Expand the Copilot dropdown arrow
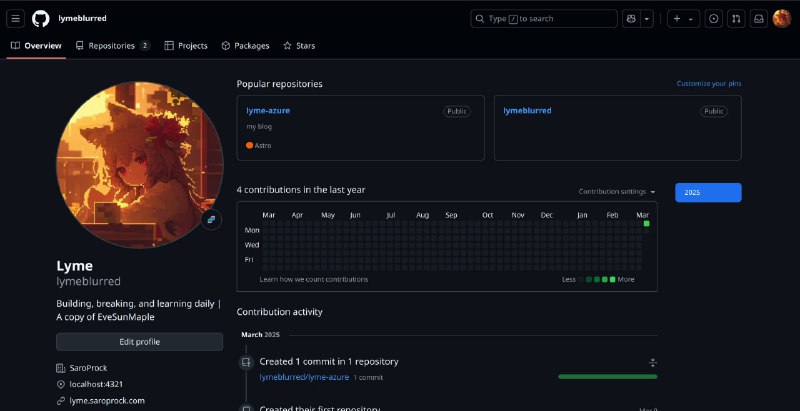This screenshot has width=800, height=411. (x=647, y=18)
